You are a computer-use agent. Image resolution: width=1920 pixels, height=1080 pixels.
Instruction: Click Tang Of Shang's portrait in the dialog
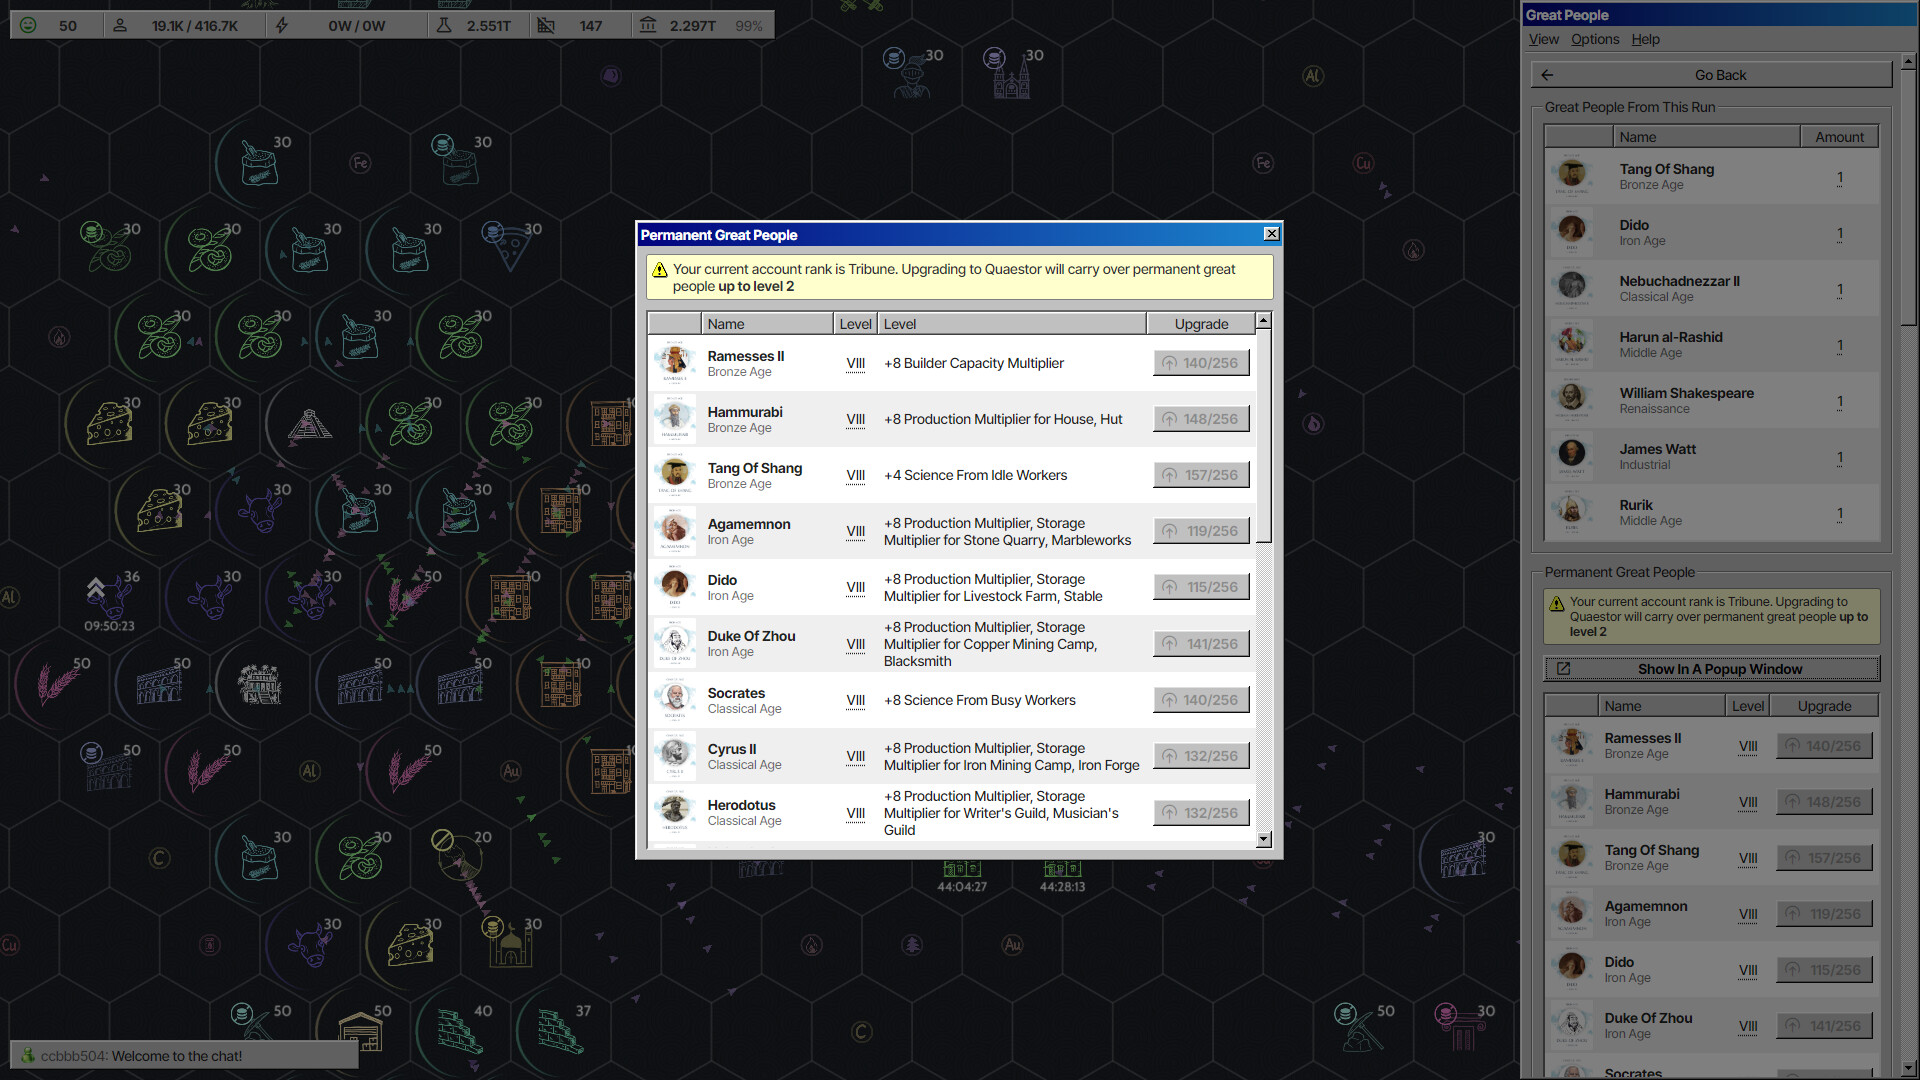coord(675,475)
